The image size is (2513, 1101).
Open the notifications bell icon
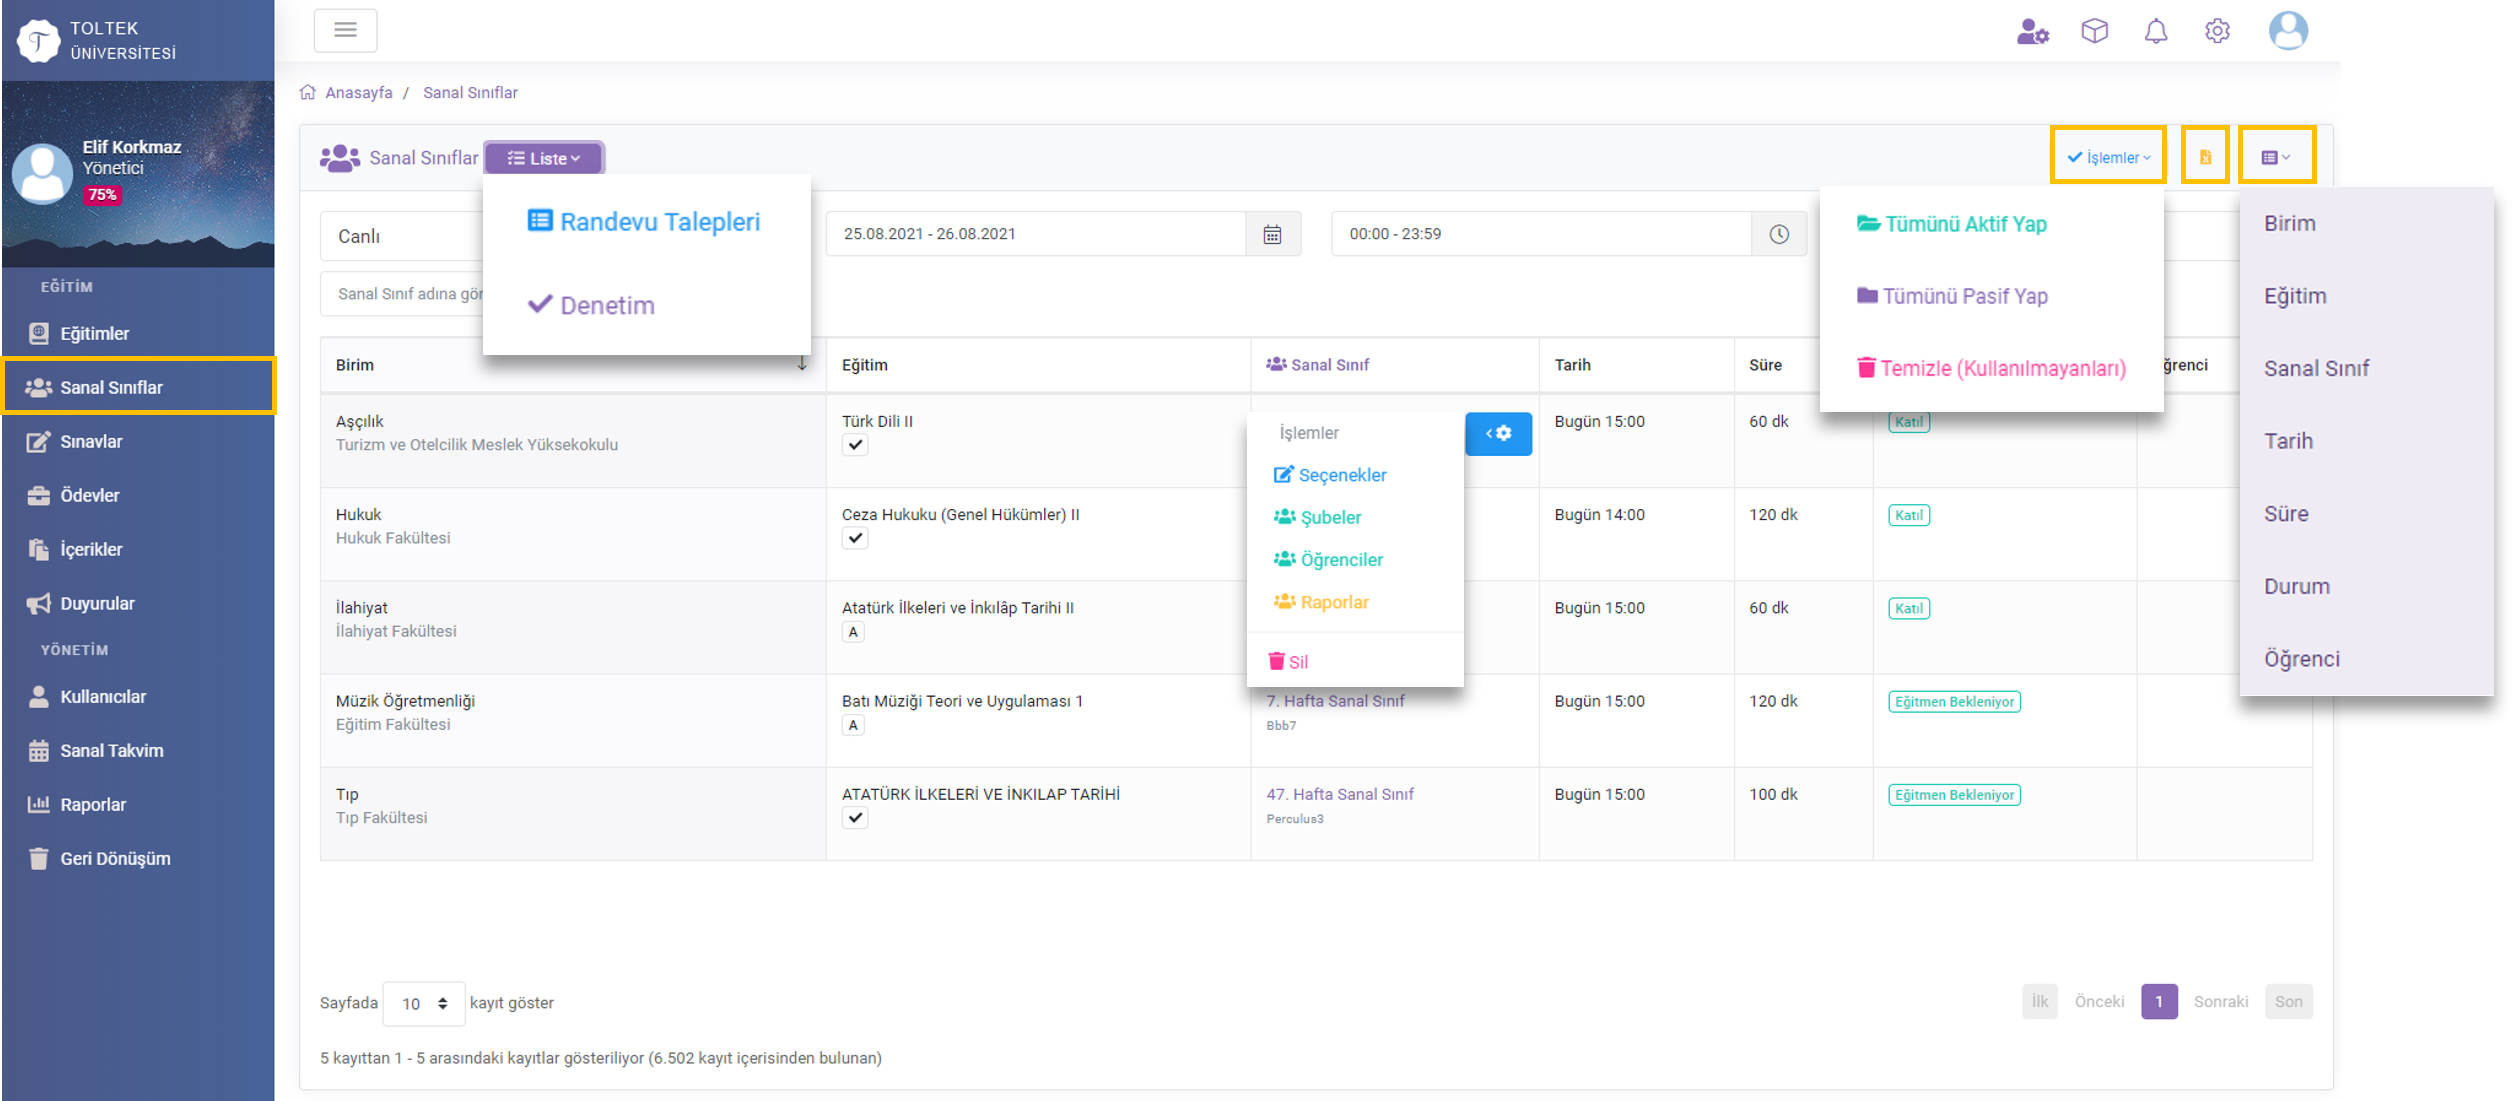tap(2155, 31)
